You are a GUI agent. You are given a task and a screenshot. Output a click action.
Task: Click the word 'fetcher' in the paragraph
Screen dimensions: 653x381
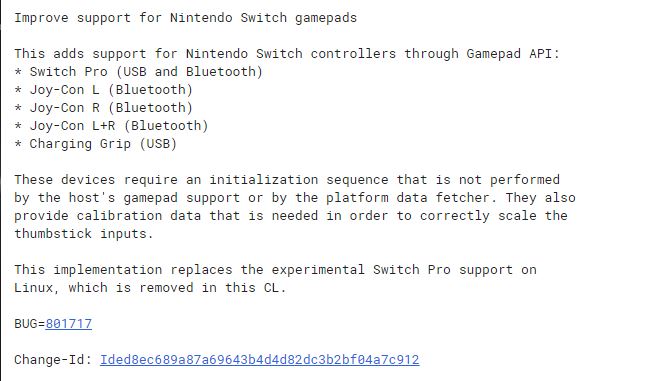pos(463,198)
